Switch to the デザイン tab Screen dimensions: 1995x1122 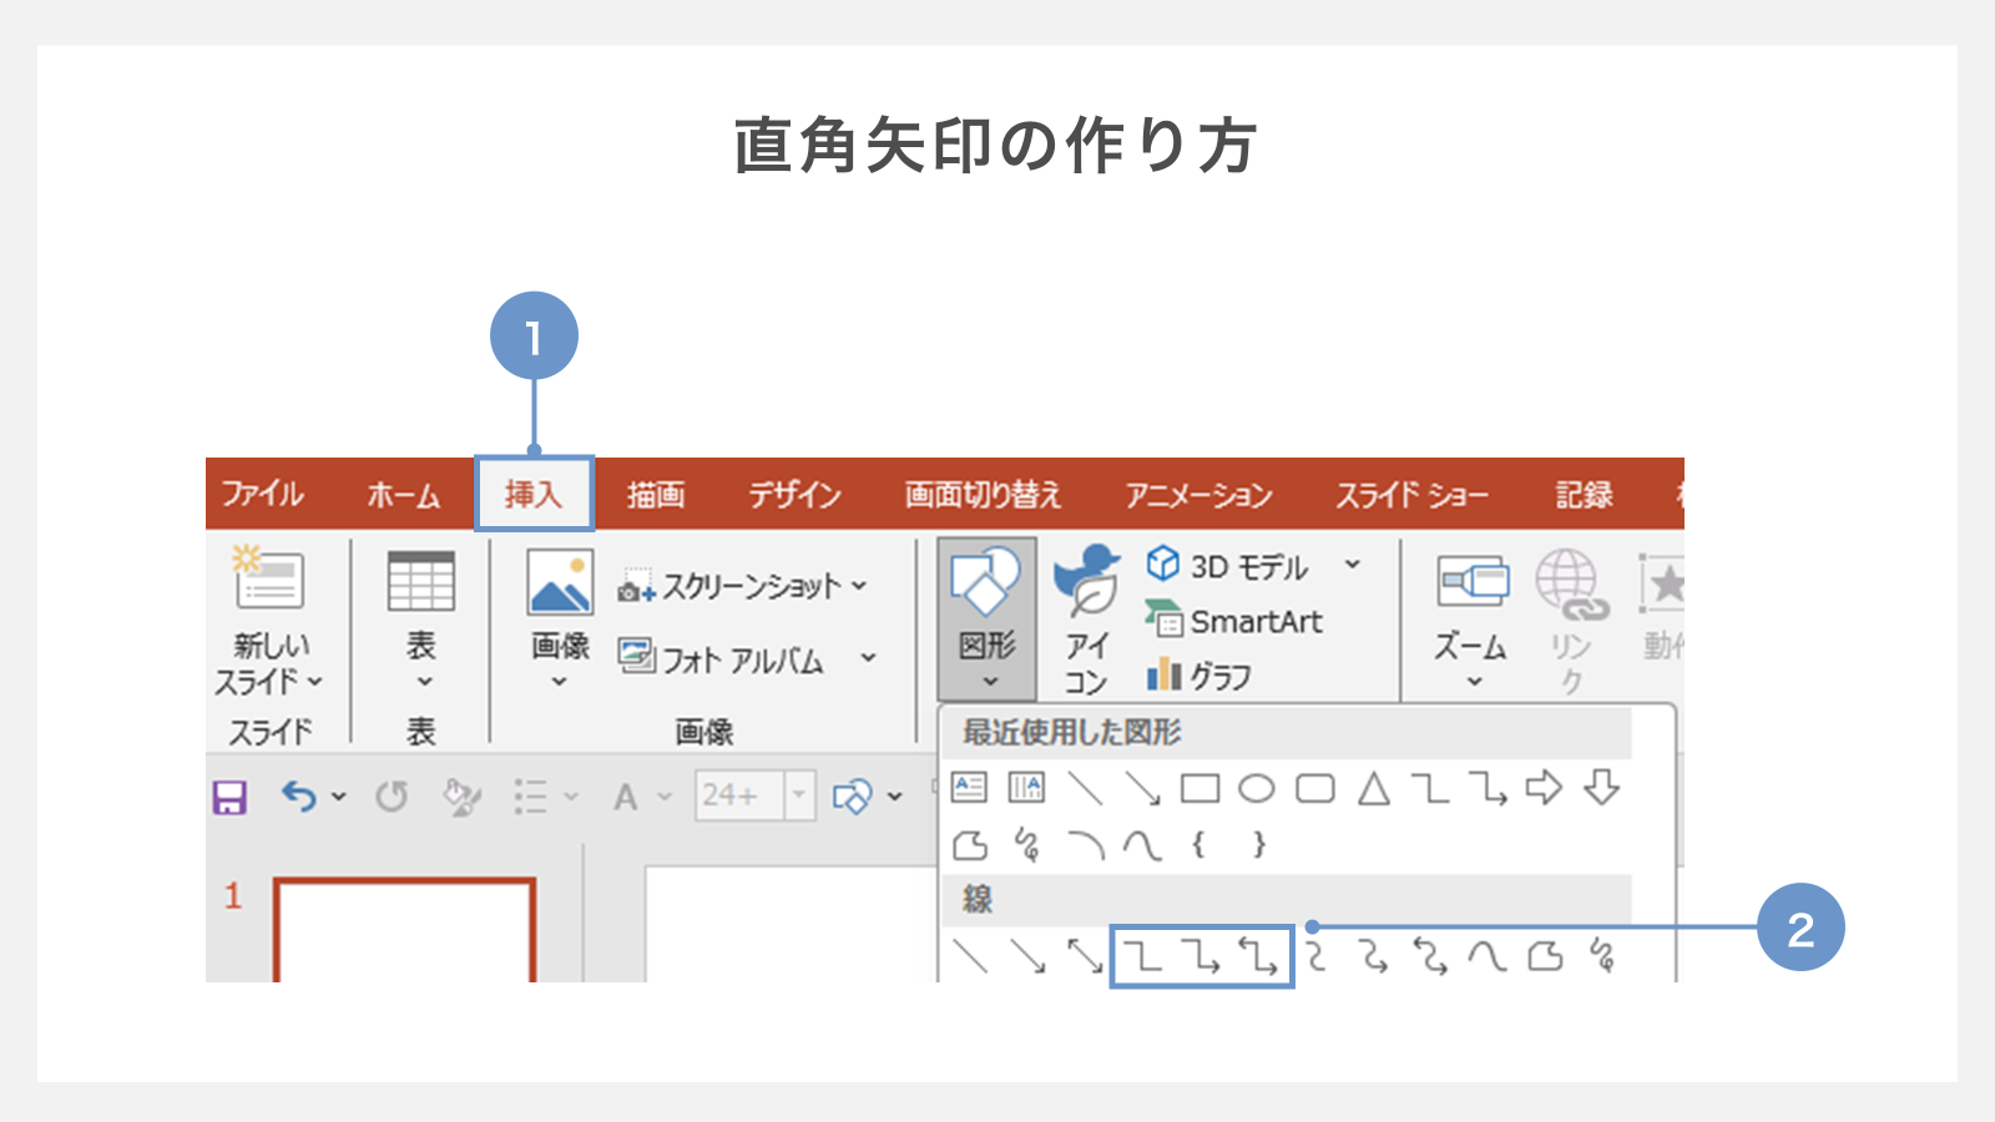795,494
